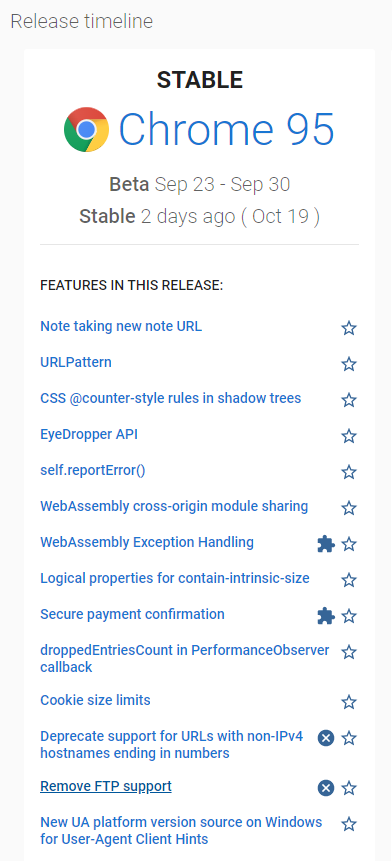Click the puzzle icon beside WebAssembly Exception Handling
Image resolution: width=392 pixels, height=861 pixels.
pyautogui.click(x=326, y=544)
